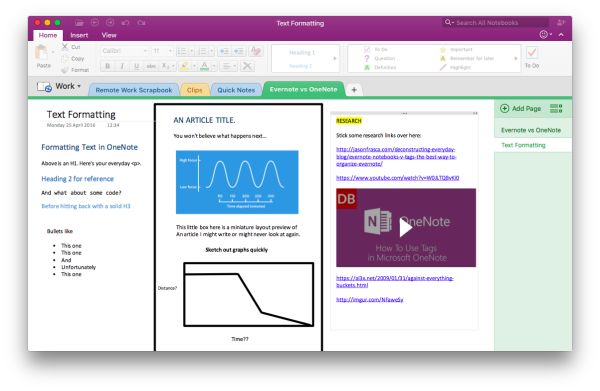Apply the Definition tag
Screen dimensions: 600x391
pos(367,67)
